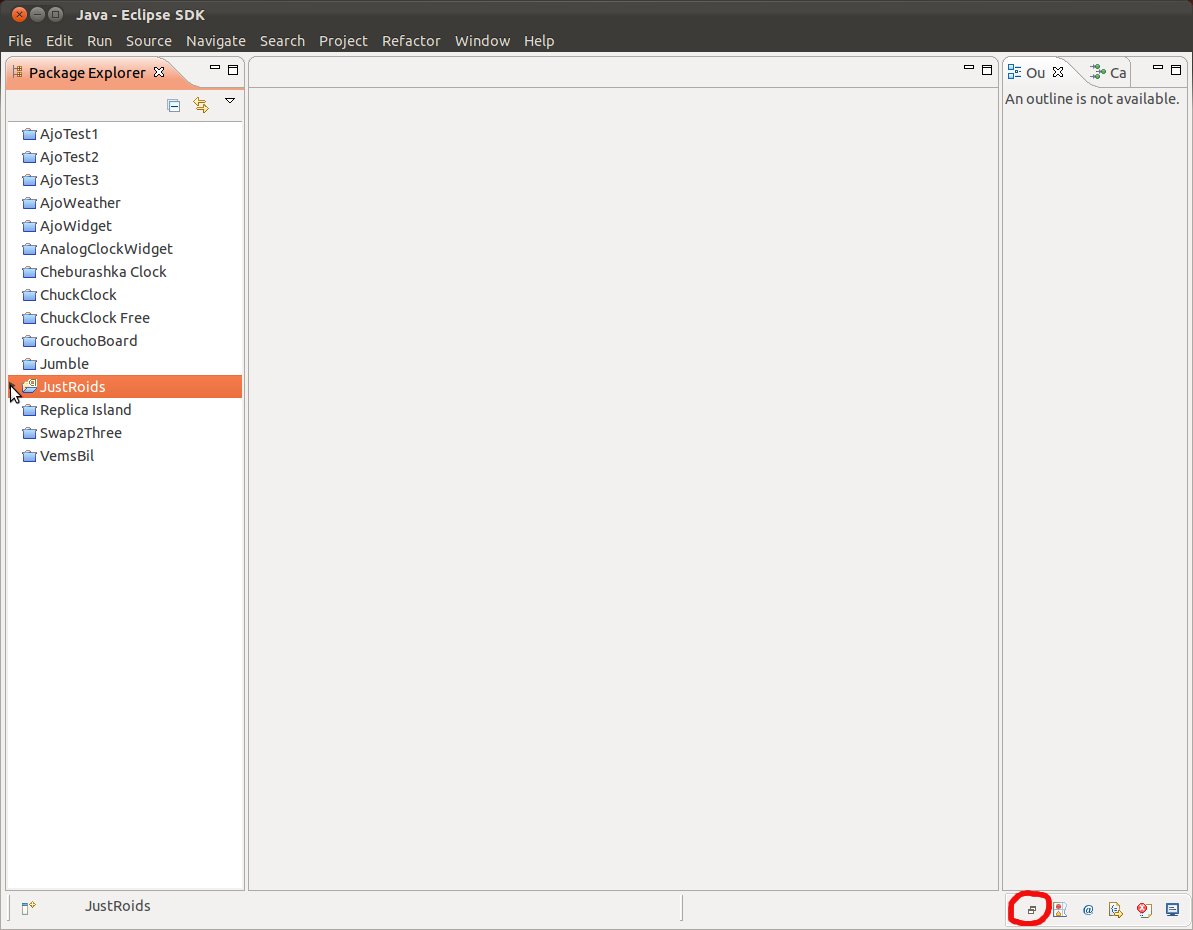
Task: Close the Package Explorer tab
Action: coord(159,72)
